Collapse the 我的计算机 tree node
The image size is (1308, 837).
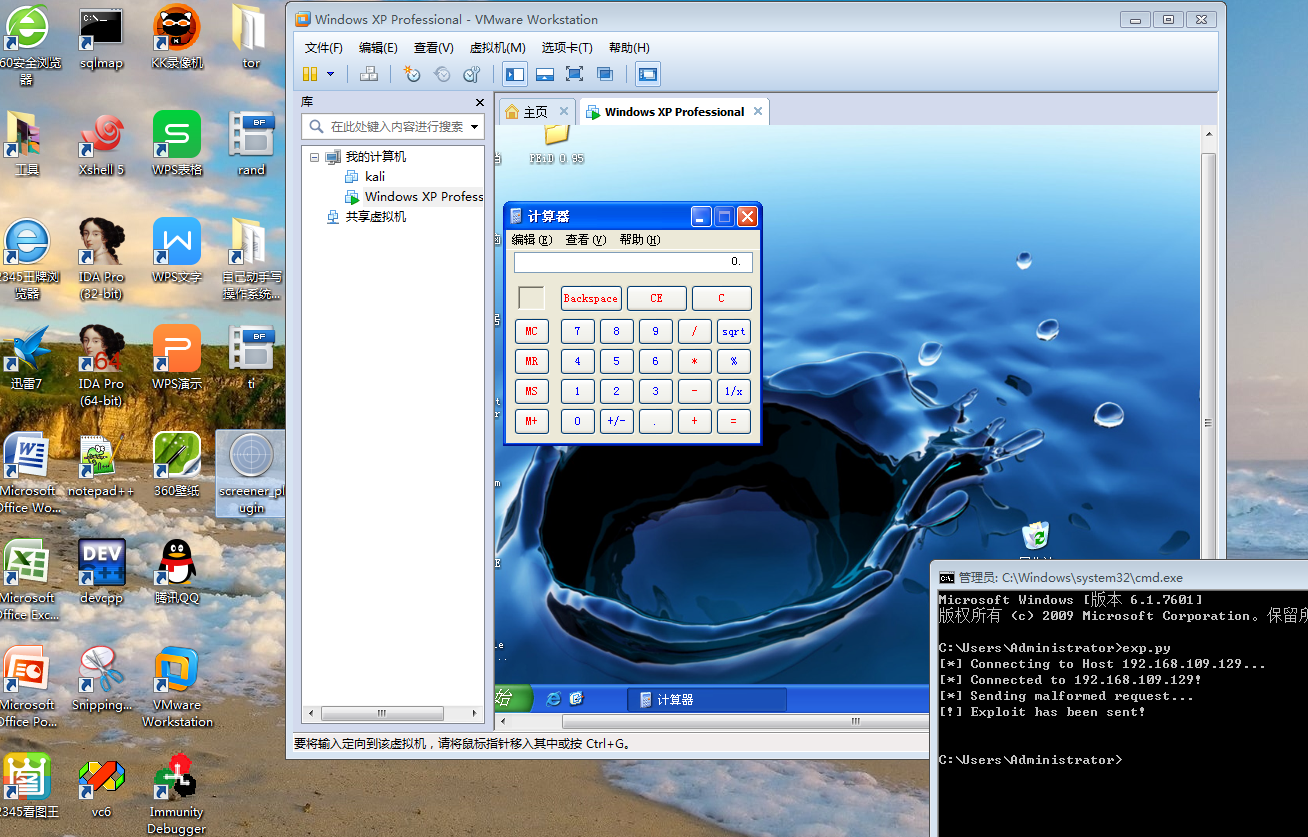pyautogui.click(x=314, y=157)
